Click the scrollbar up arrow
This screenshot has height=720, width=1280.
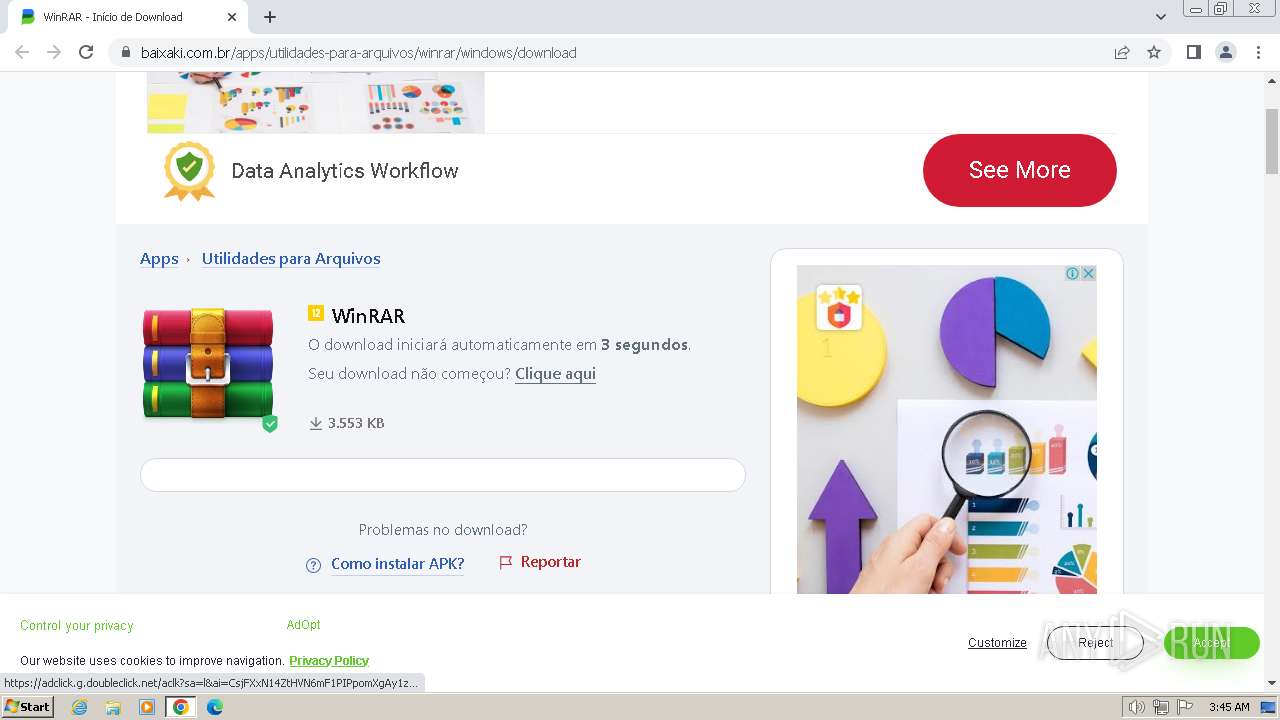point(1272,80)
